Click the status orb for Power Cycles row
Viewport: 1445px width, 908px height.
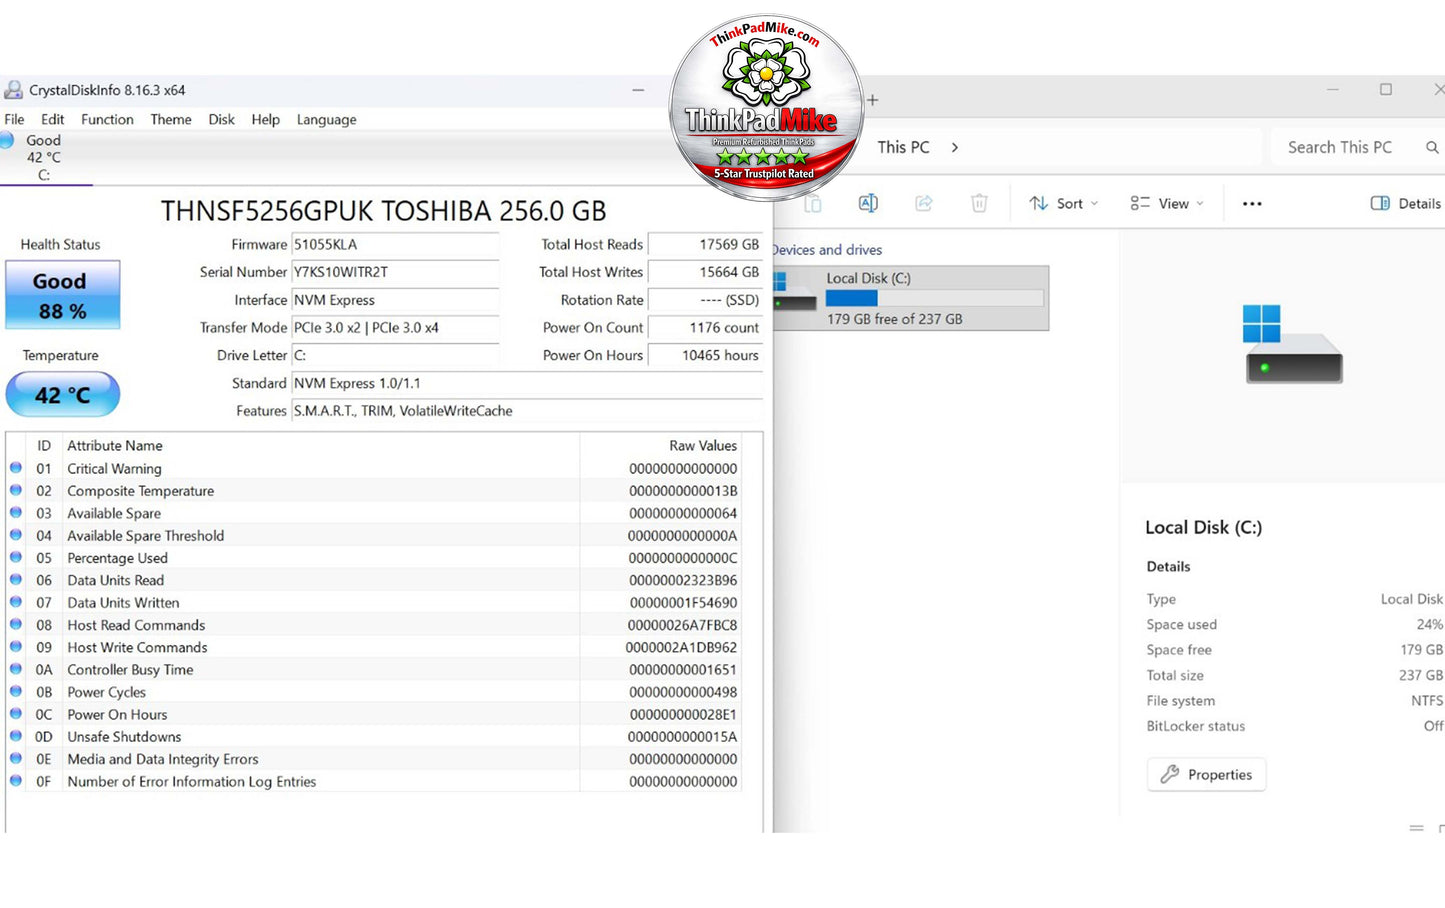click(16, 691)
